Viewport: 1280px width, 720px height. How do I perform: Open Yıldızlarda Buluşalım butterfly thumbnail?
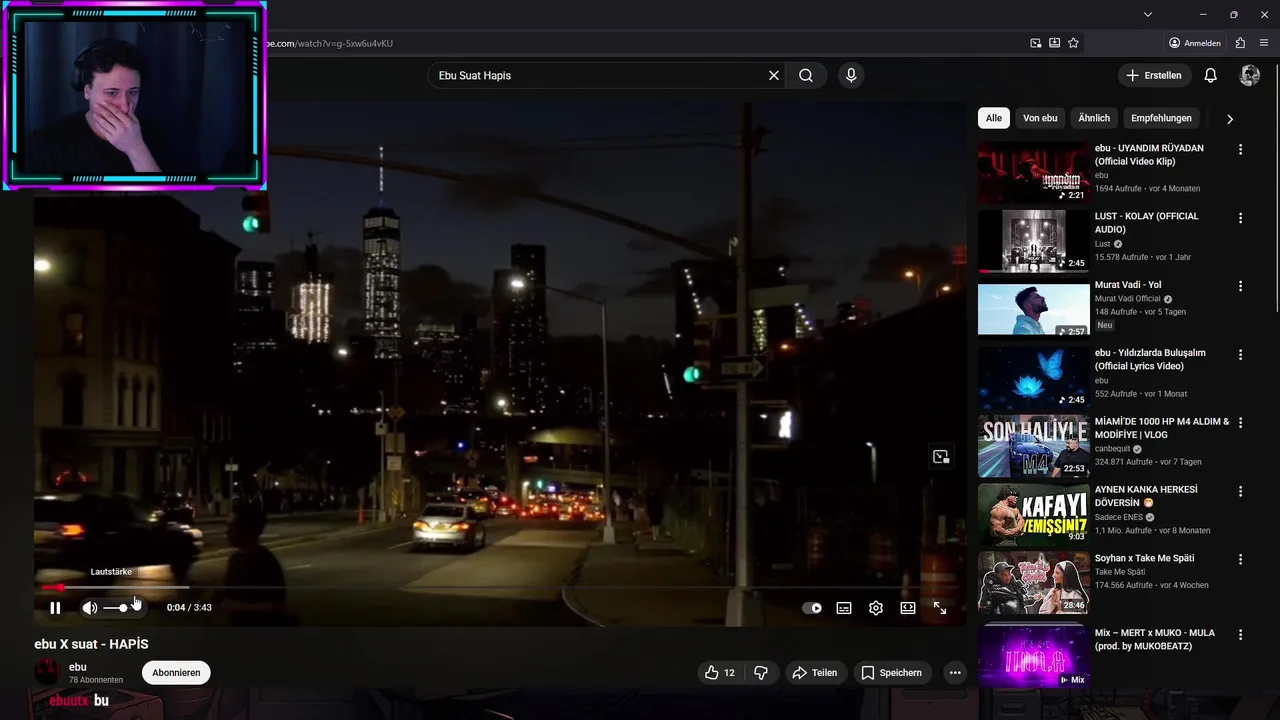pyautogui.click(x=1034, y=377)
